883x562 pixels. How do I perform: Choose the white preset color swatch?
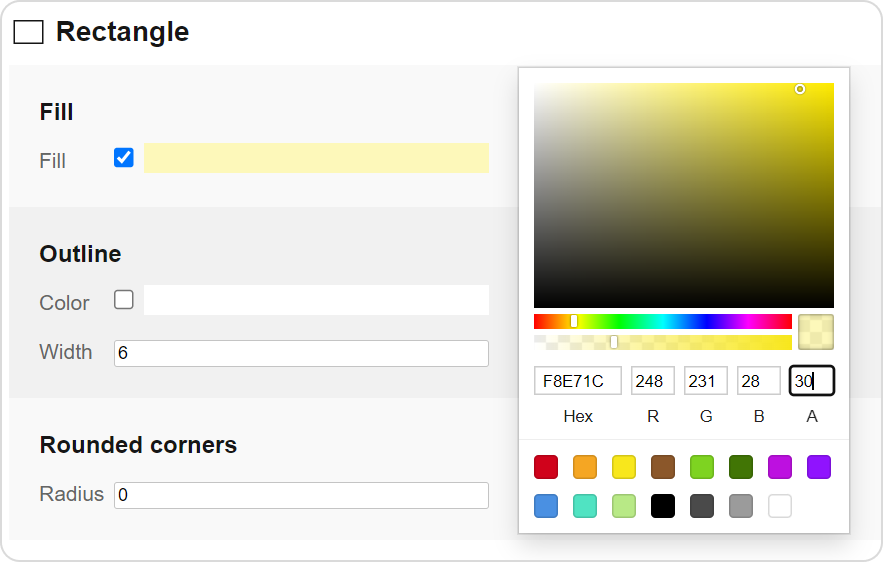click(x=780, y=506)
